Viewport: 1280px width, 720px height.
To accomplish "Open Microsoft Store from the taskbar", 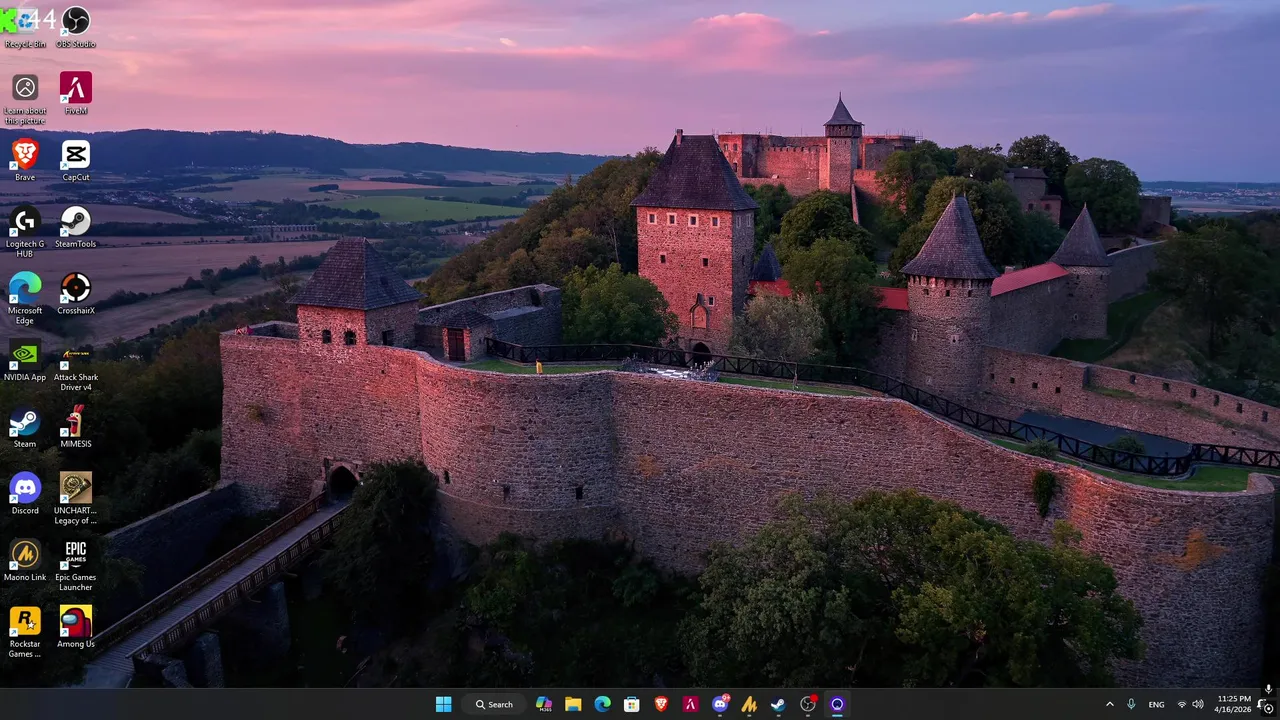I will [x=632, y=704].
